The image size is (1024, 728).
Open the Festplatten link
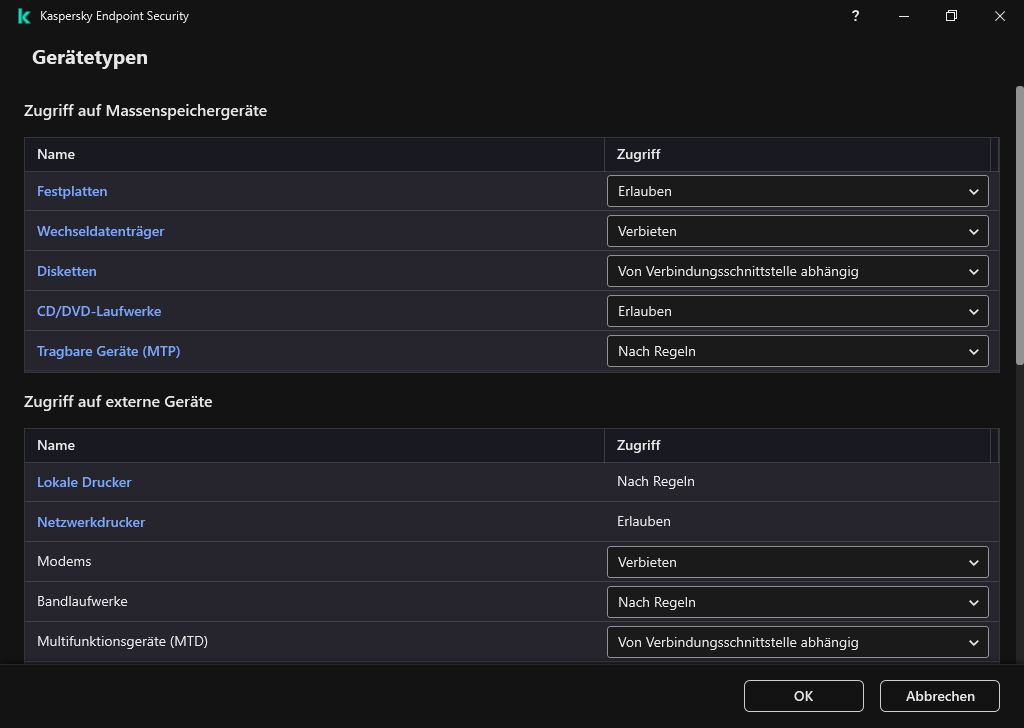[72, 191]
